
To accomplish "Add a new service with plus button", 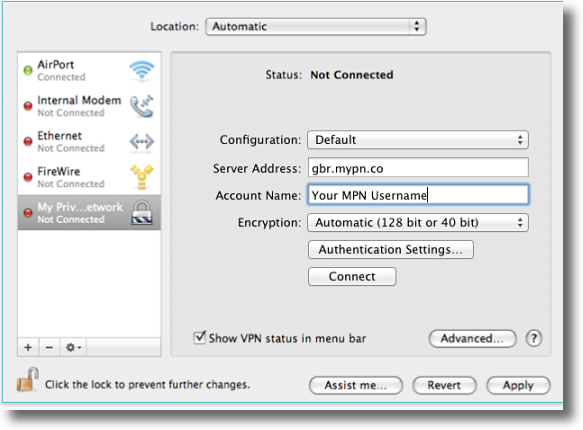I will coord(28,347).
